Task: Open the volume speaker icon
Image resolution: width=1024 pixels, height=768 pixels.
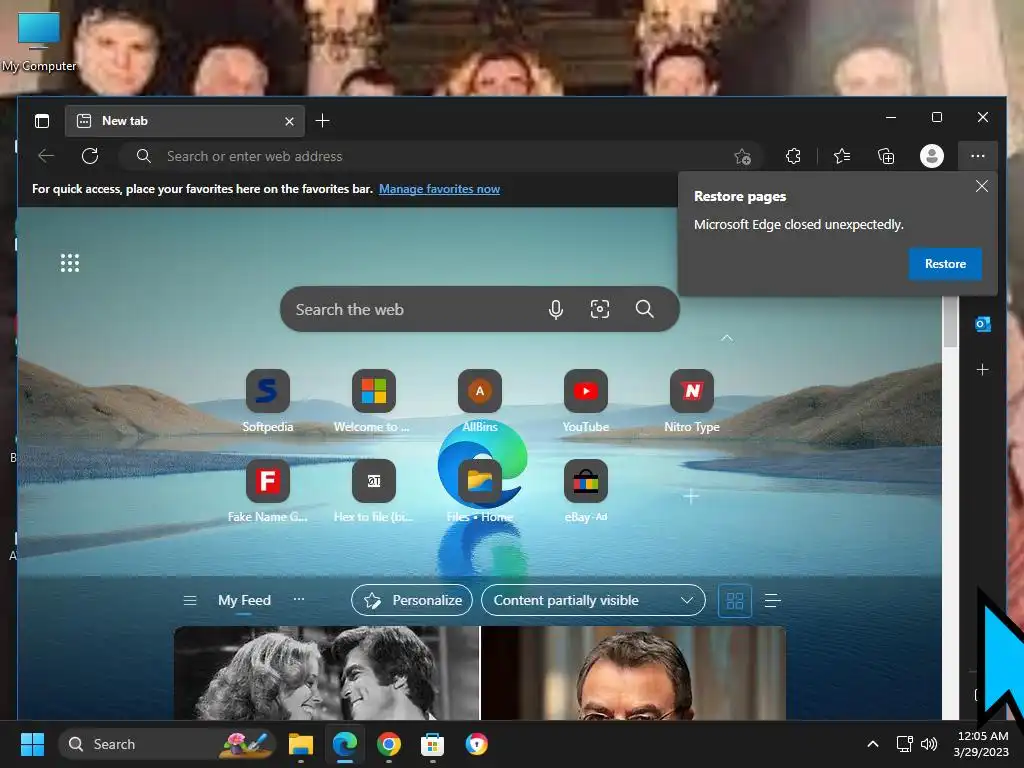Action: 928,744
